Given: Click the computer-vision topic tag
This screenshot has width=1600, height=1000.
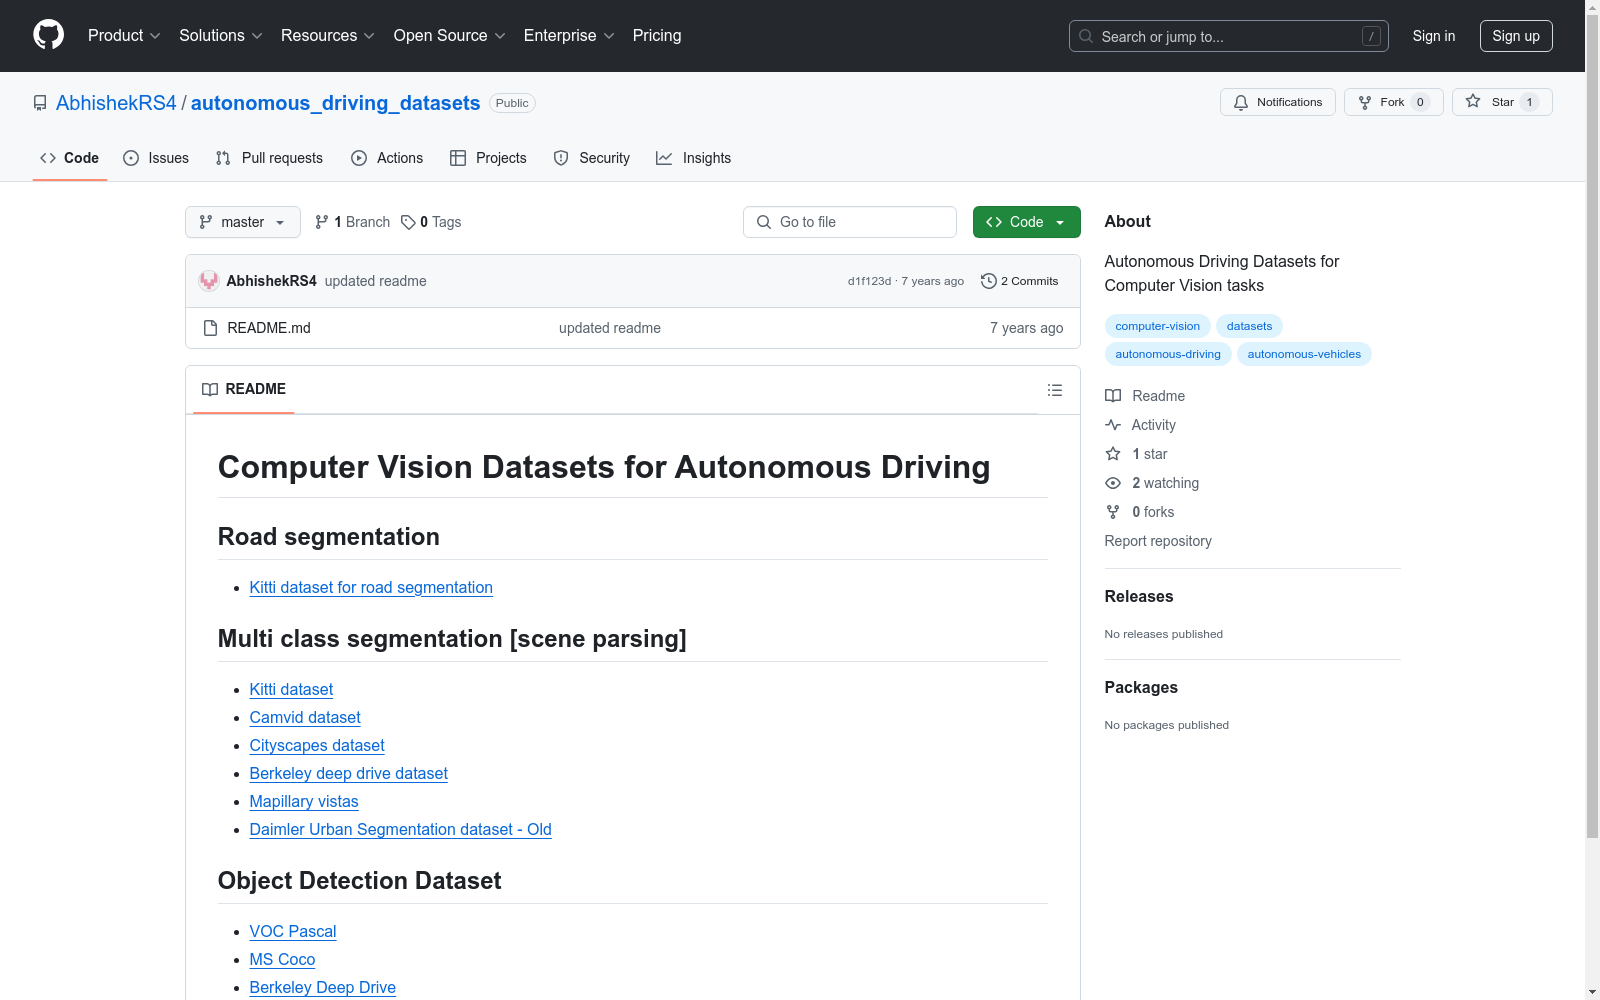Looking at the screenshot, I should coord(1158,326).
